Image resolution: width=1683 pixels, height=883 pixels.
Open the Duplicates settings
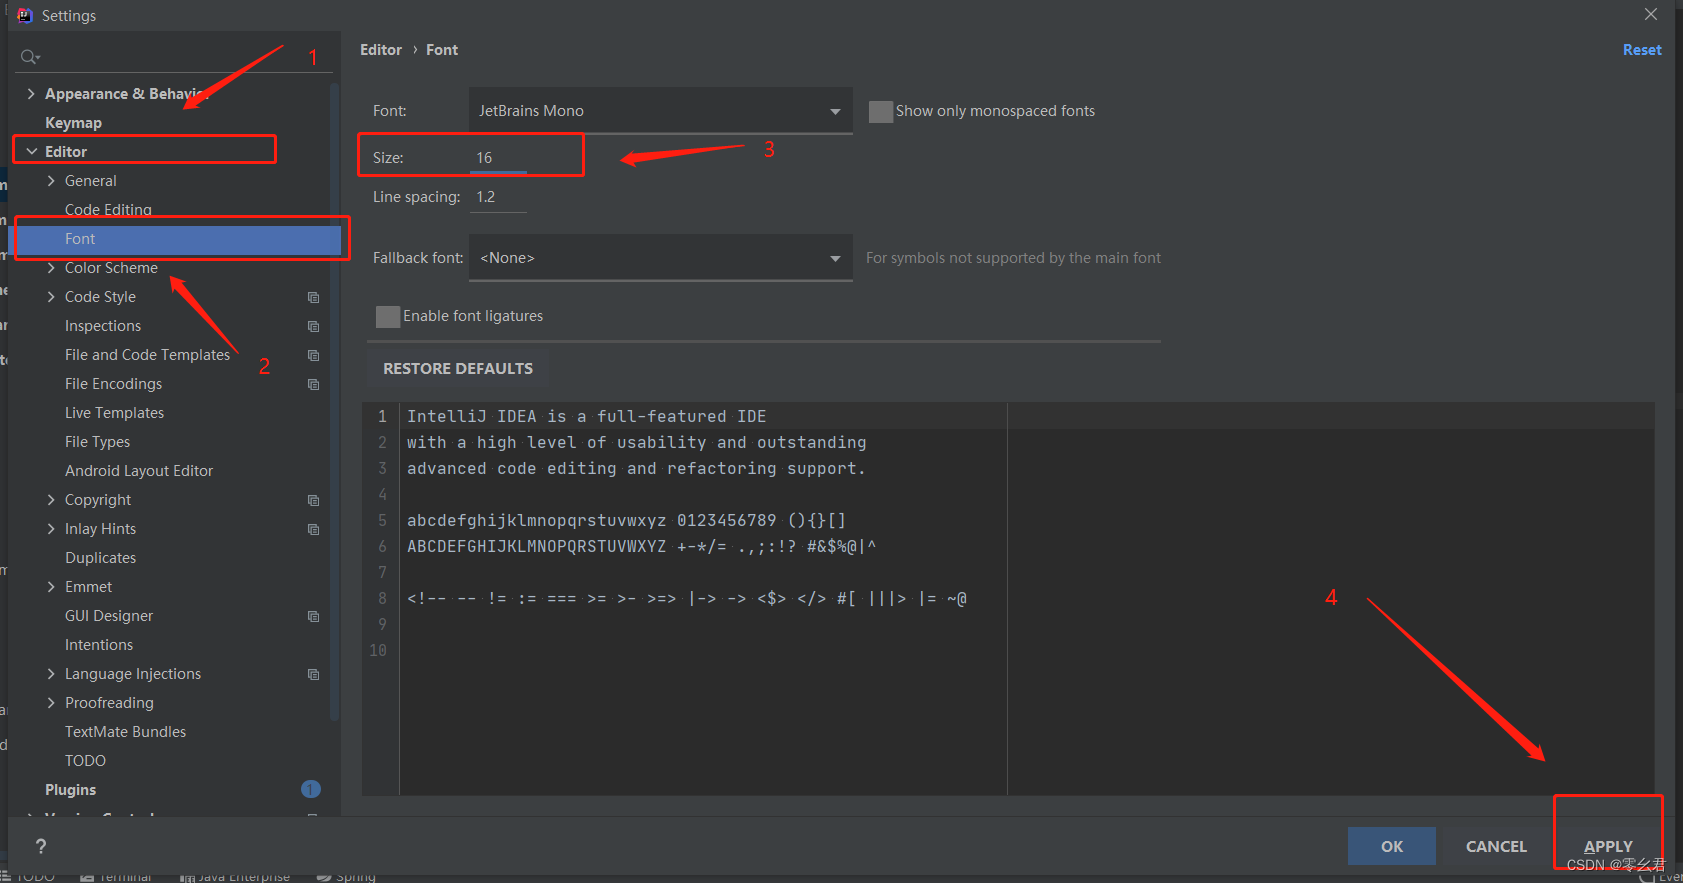tap(100, 558)
